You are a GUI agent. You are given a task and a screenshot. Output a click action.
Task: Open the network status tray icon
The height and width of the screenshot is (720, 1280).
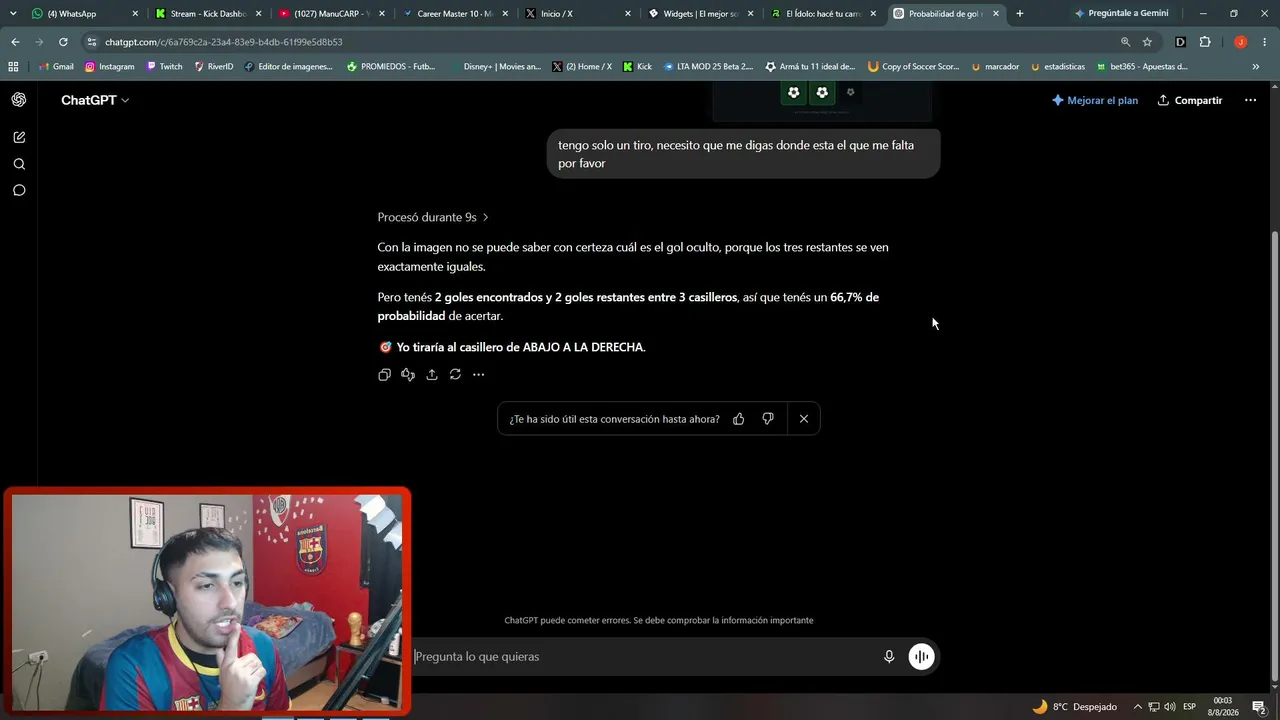pos(1154,707)
